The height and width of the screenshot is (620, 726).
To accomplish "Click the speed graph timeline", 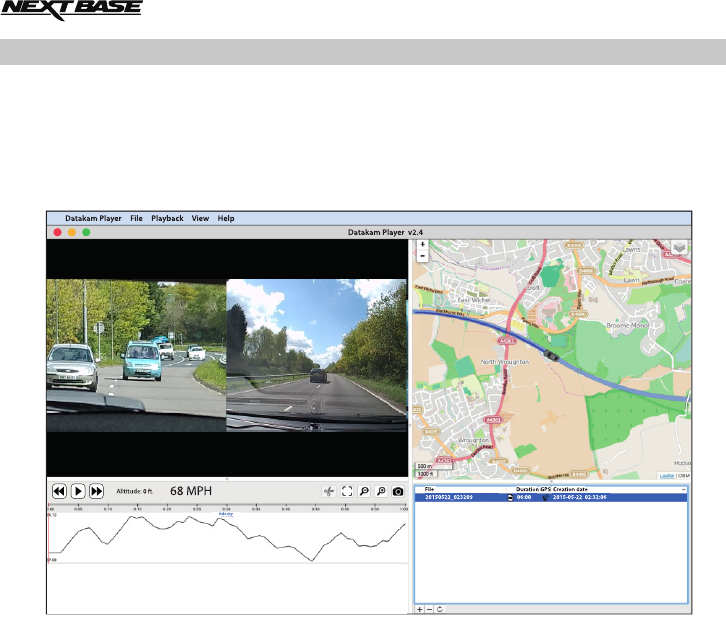I will (228, 540).
